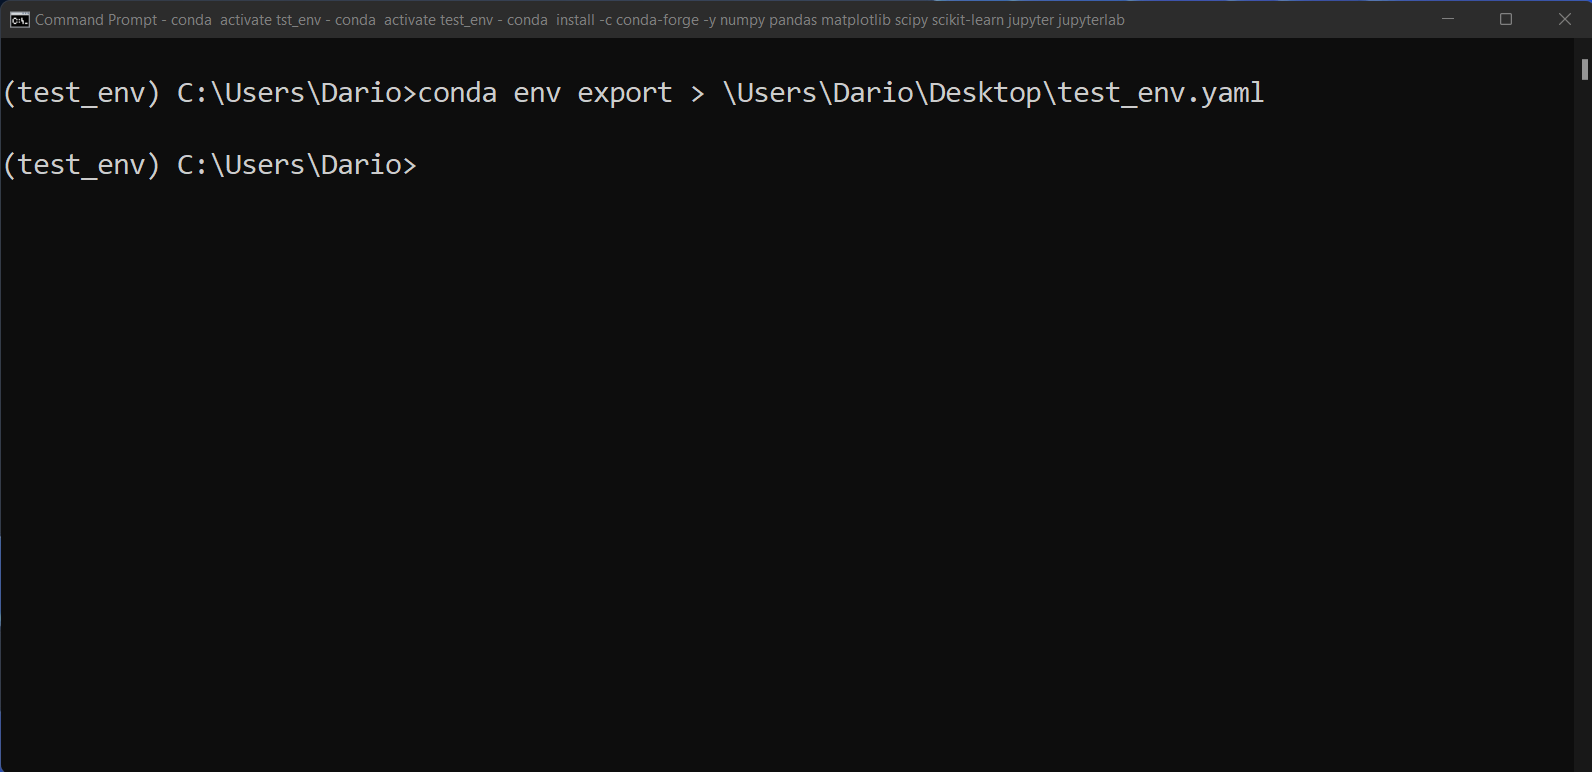Select (test_env) on the second prompt line

click(83, 164)
